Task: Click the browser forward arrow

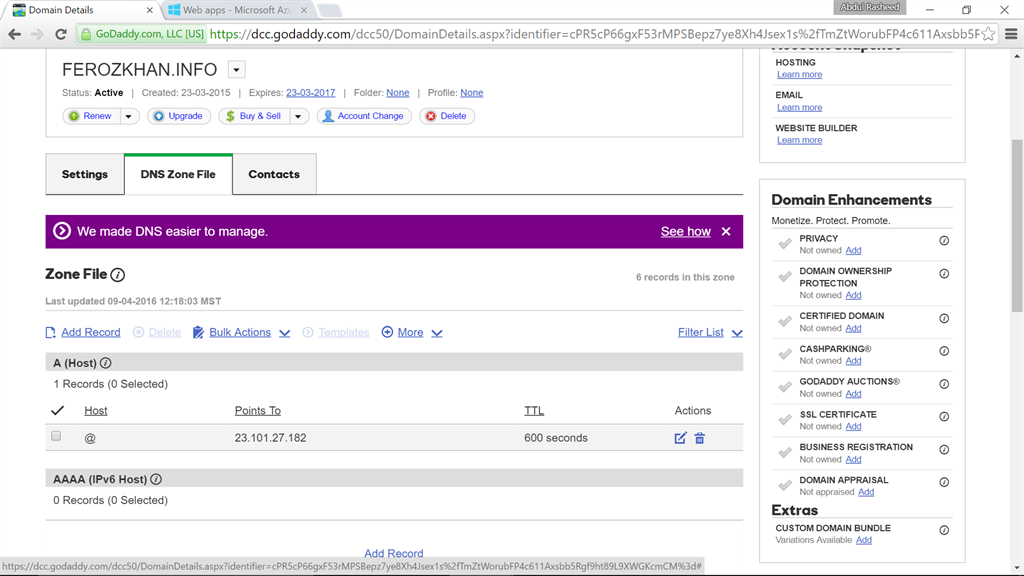Action: [37, 34]
